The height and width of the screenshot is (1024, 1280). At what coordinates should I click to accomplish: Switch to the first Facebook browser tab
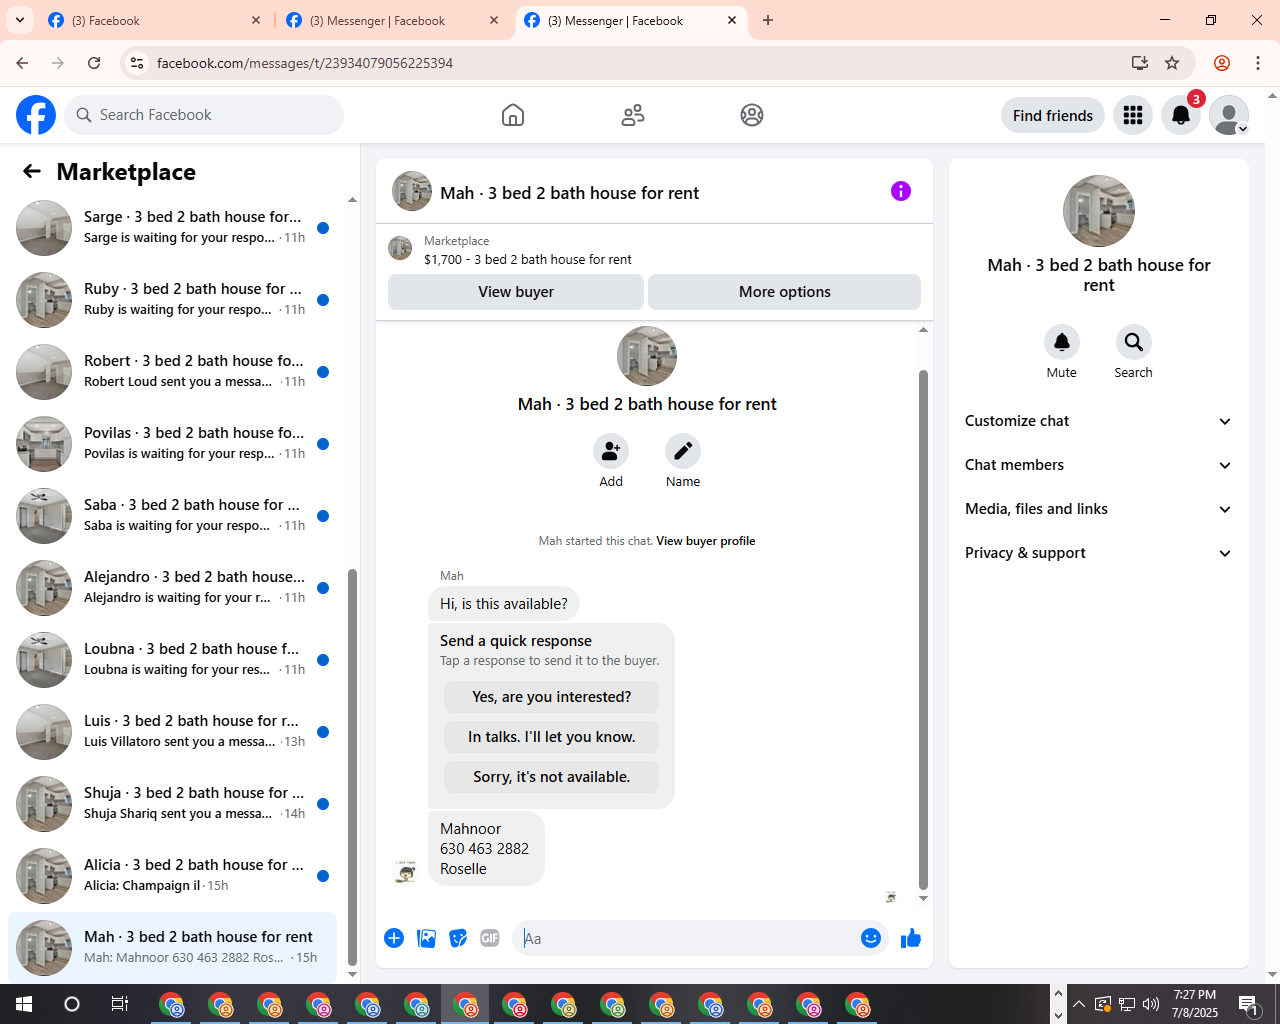point(154,20)
